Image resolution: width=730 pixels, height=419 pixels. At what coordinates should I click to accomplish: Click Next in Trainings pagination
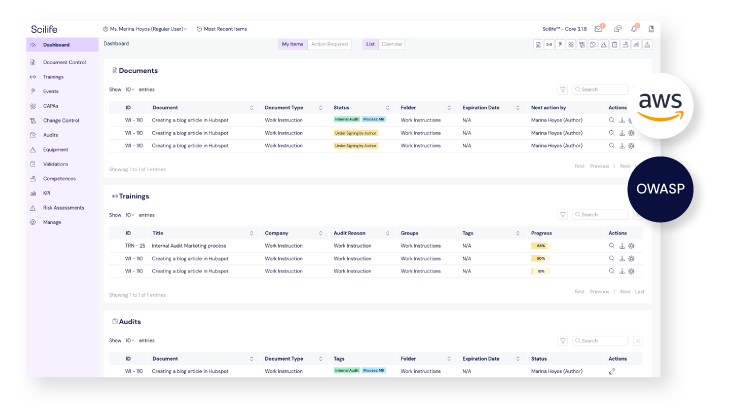pyautogui.click(x=625, y=291)
